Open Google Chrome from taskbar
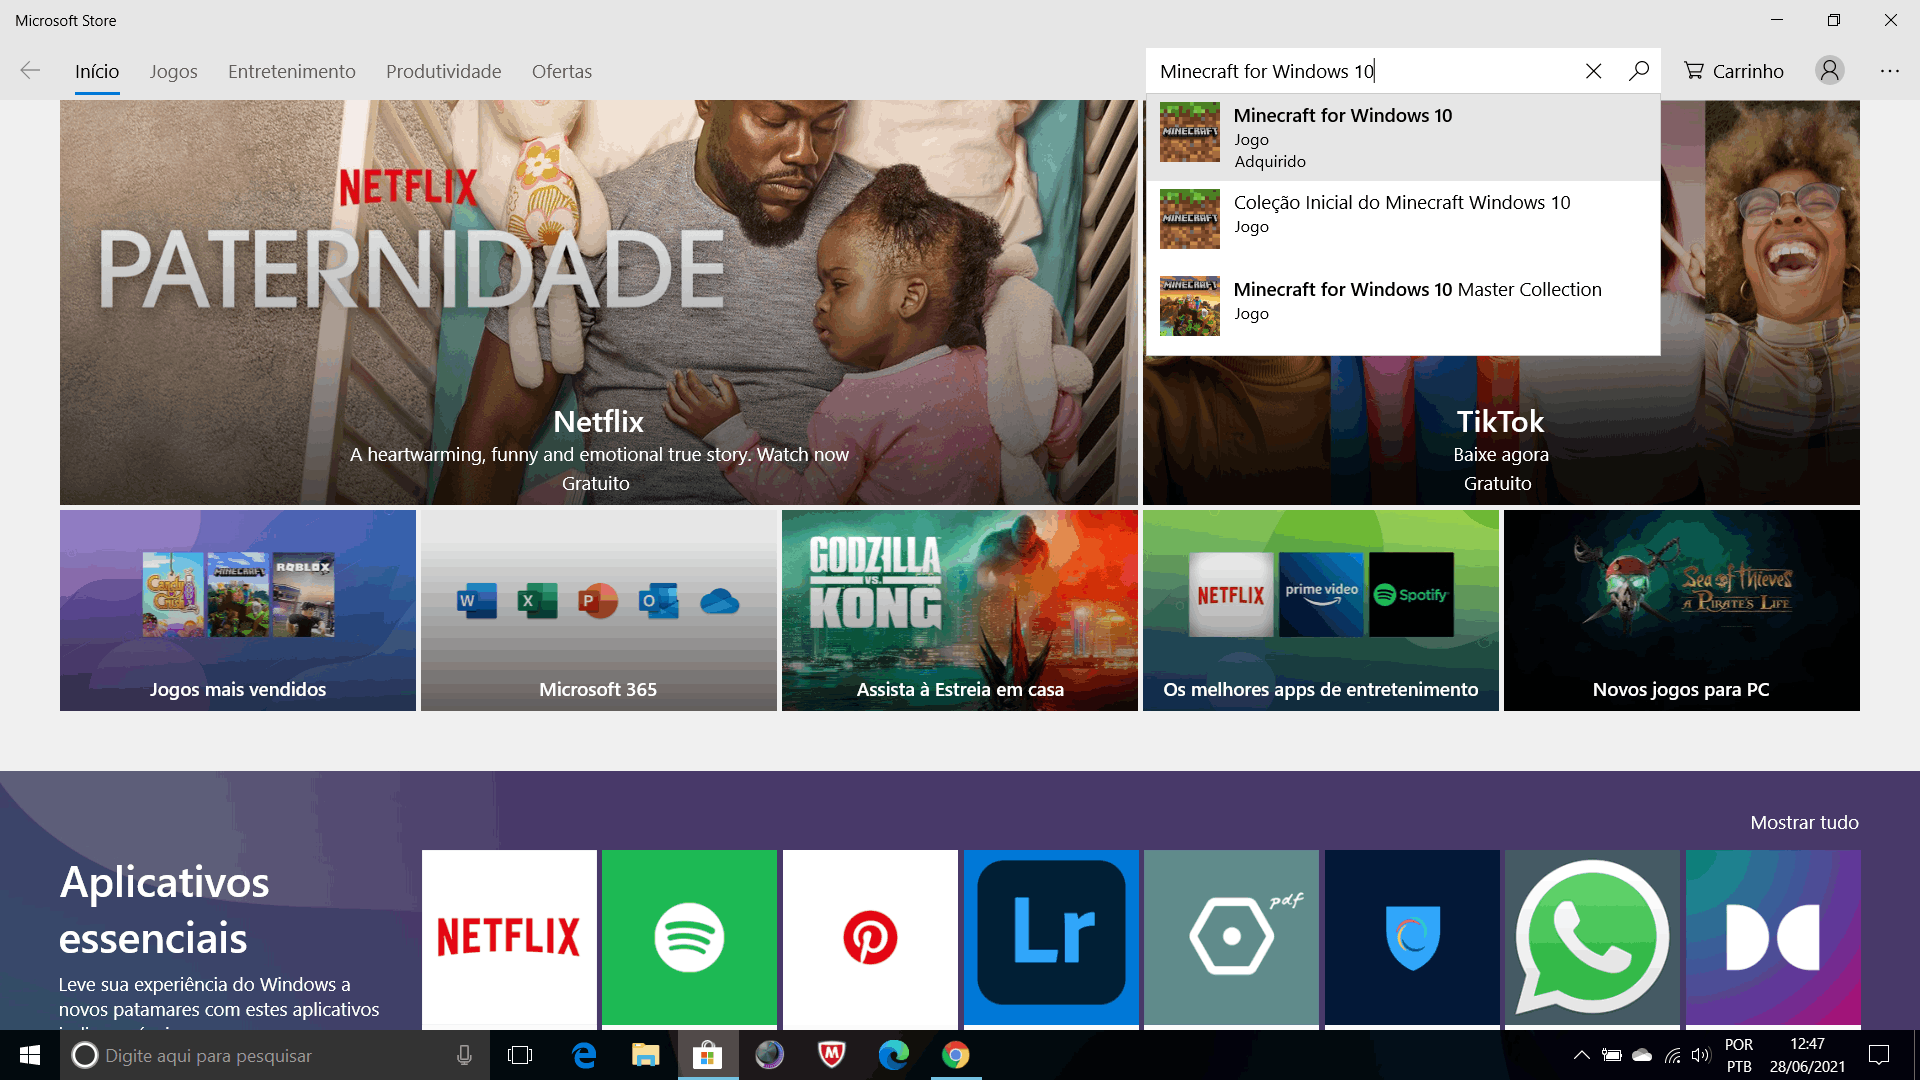The width and height of the screenshot is (1920, 1080). [956, 1055]
